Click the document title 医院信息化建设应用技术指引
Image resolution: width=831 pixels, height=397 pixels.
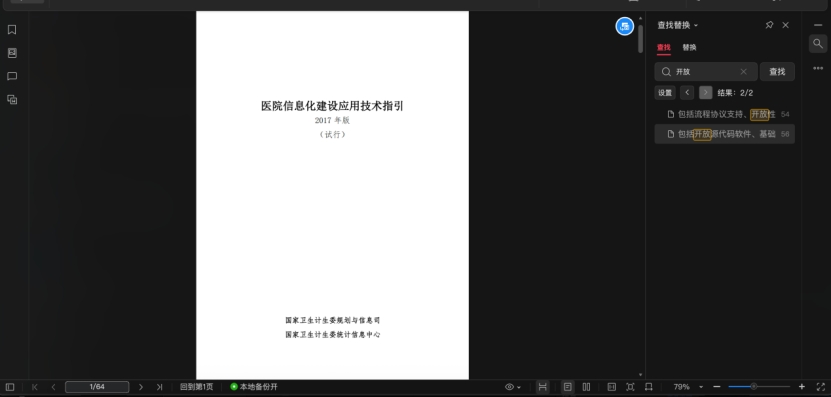pos(332,105)
